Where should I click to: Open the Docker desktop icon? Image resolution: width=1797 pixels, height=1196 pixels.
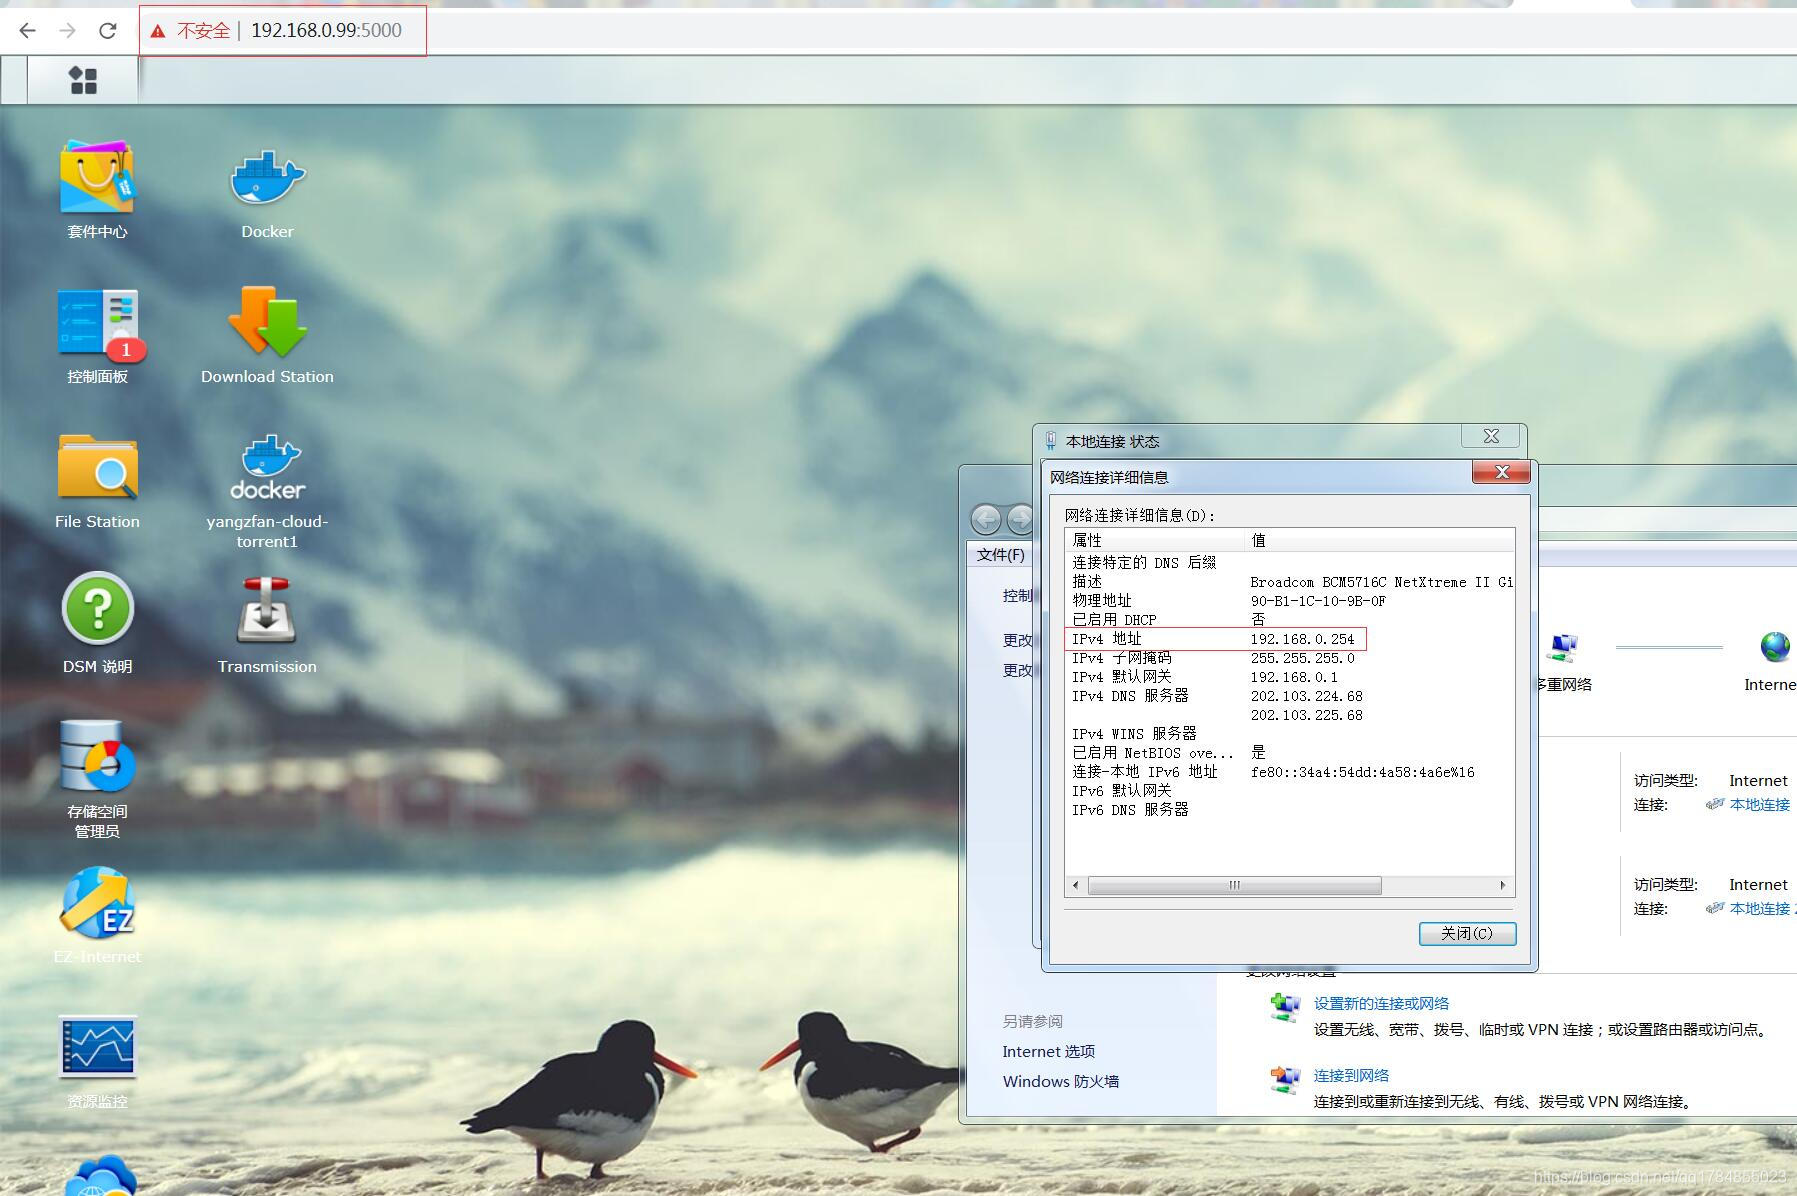(267, 178)
